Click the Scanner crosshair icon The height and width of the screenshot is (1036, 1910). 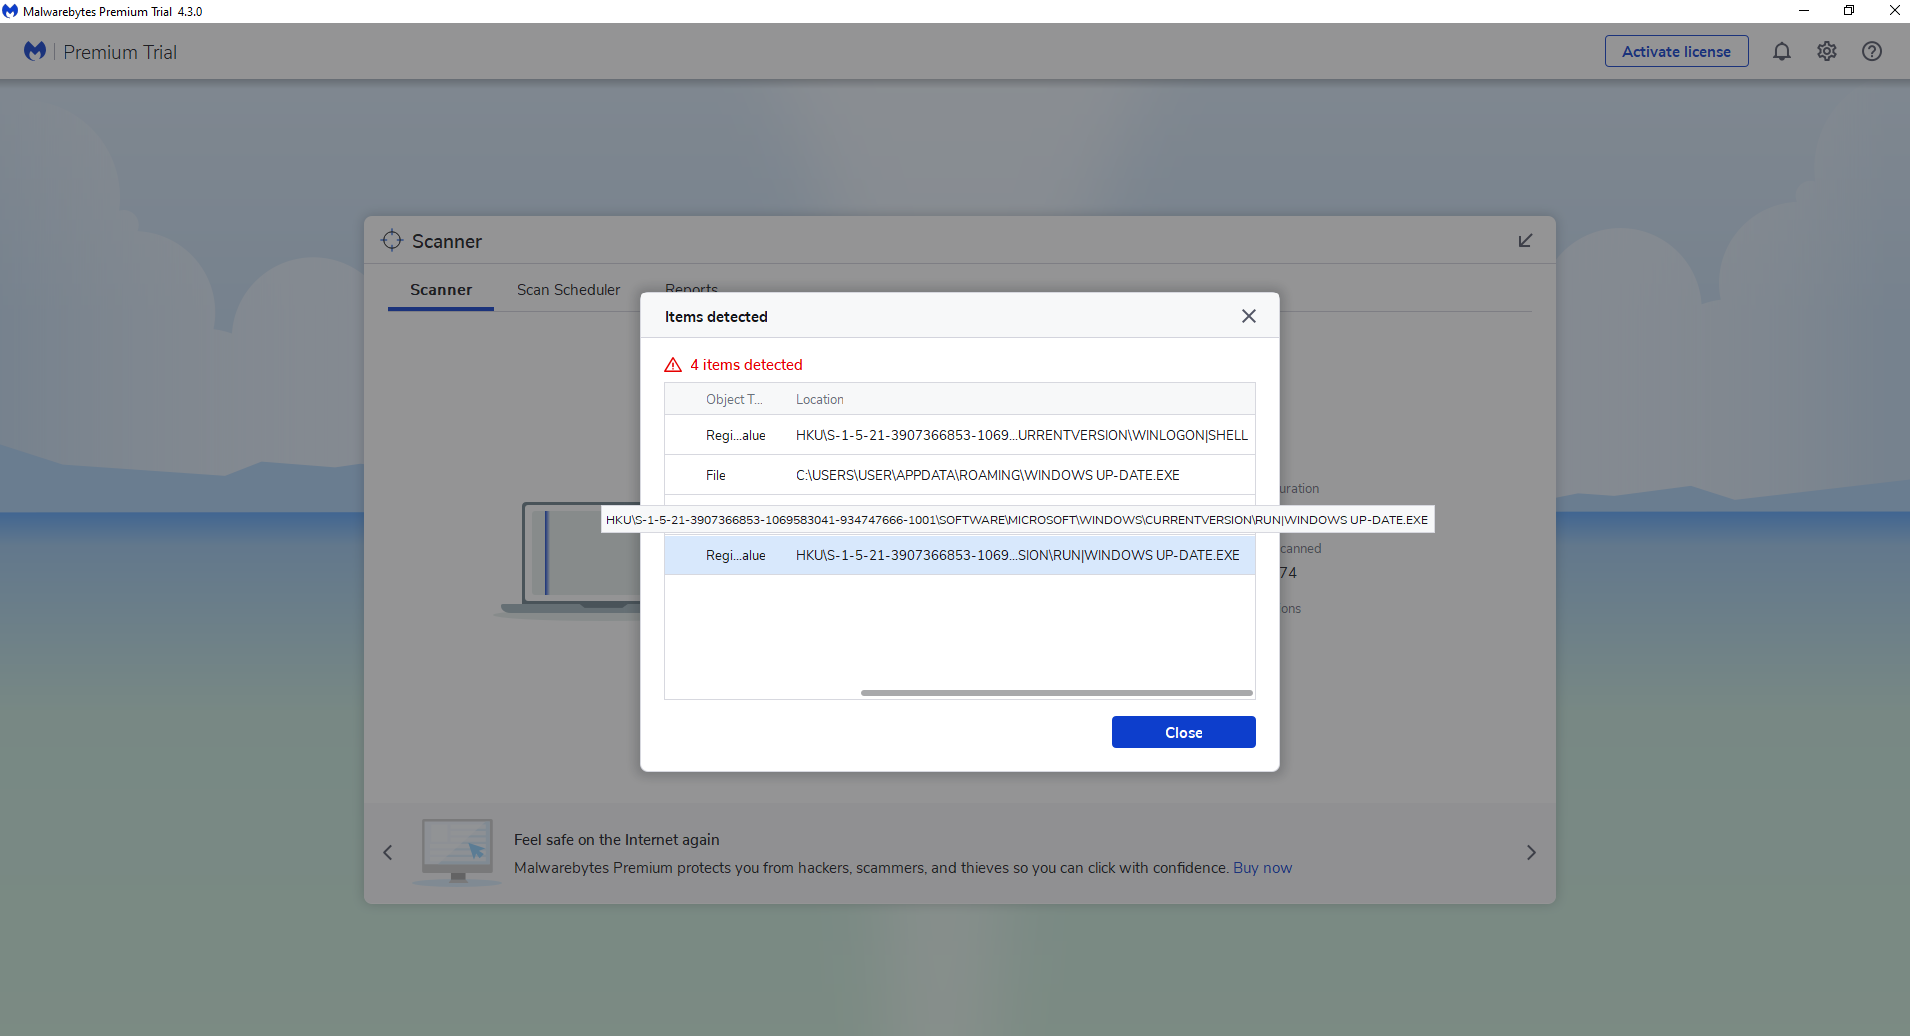pos(392,240)
